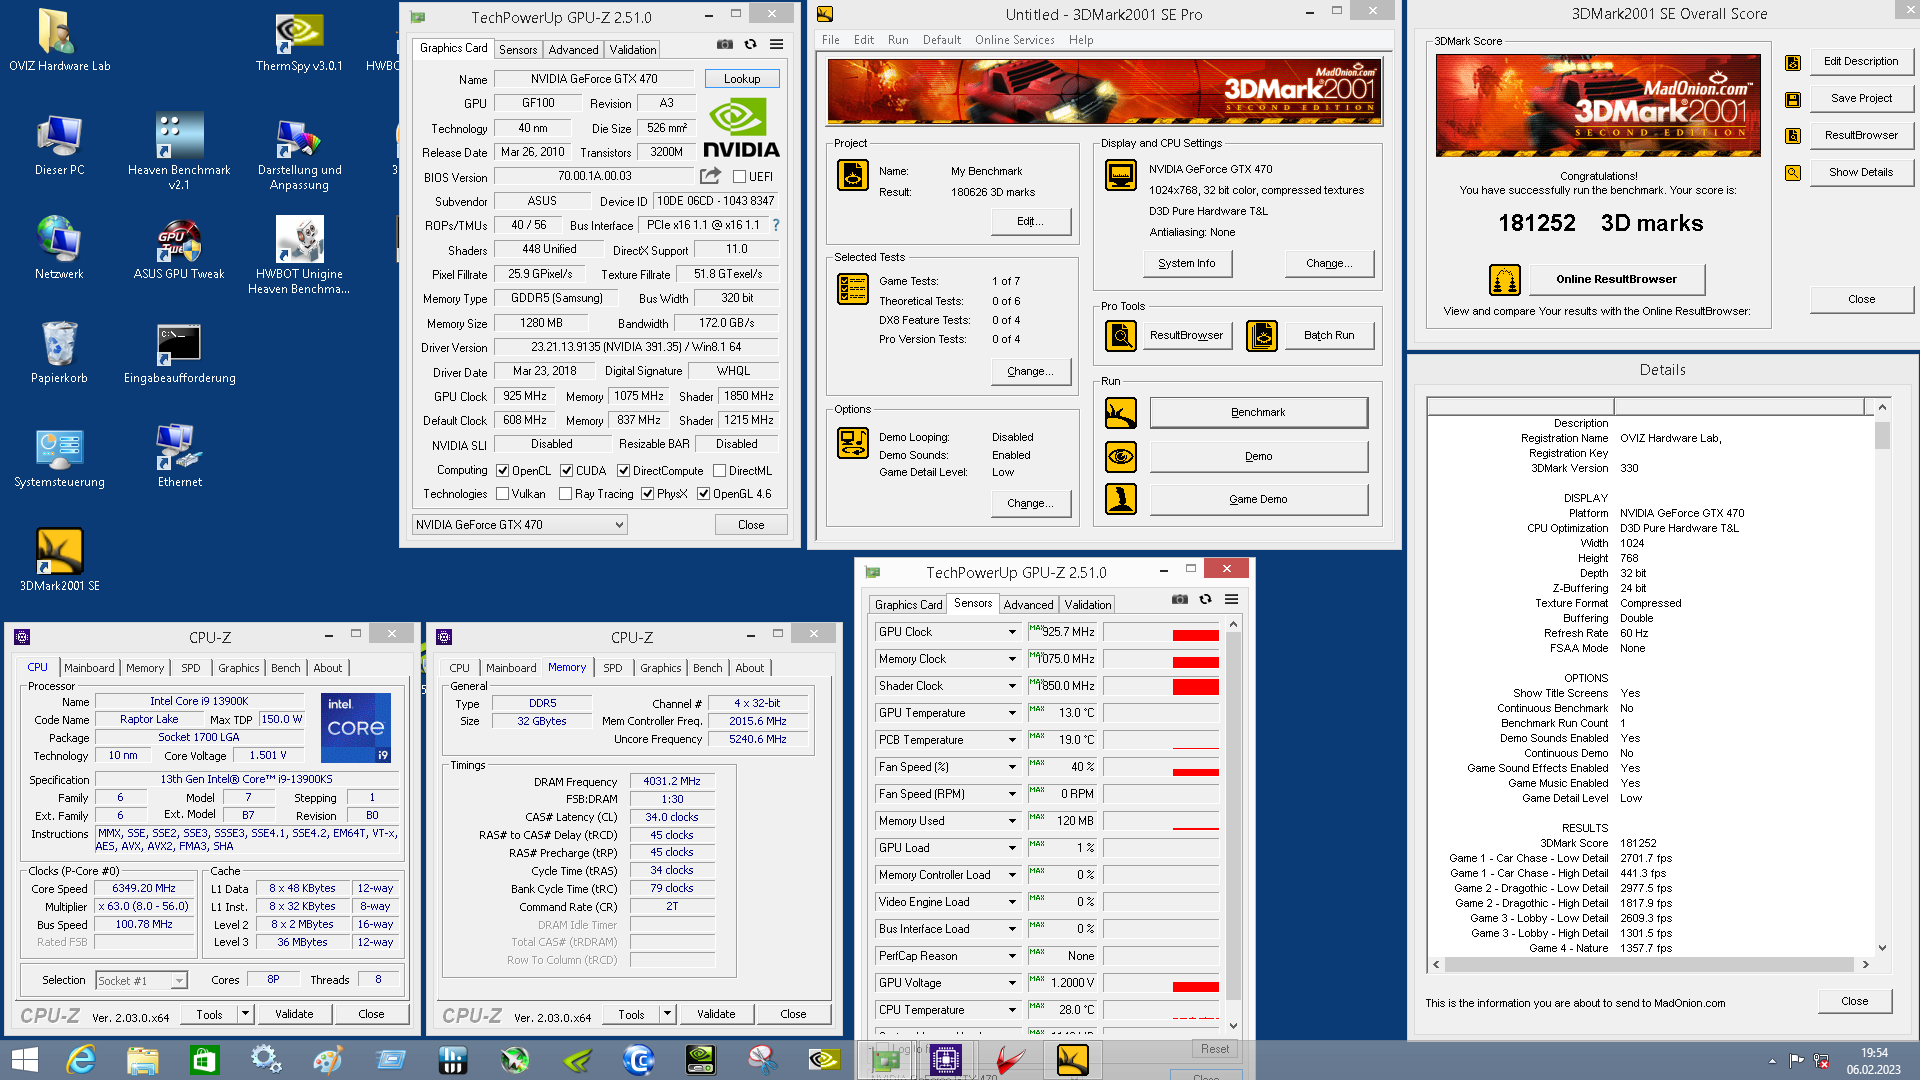Open the Windows Start button

coord(24,1060)
